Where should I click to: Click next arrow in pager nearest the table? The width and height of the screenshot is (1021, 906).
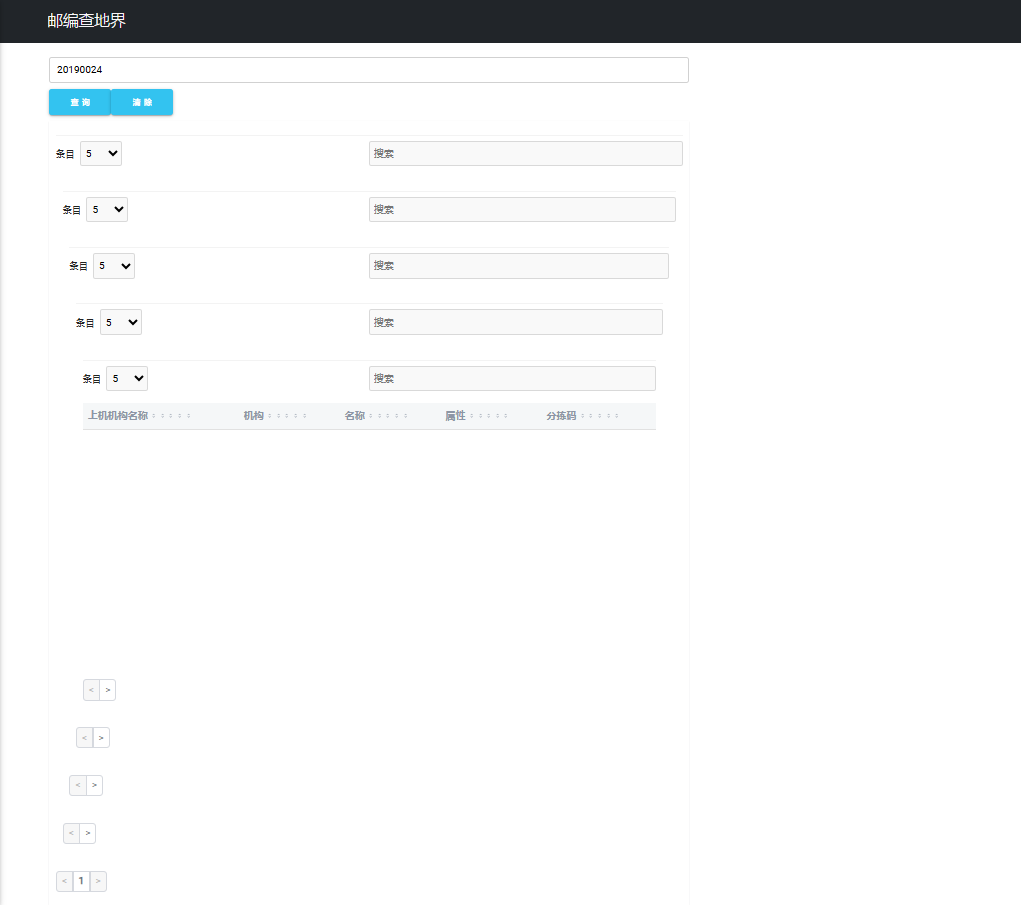point(107,690)
